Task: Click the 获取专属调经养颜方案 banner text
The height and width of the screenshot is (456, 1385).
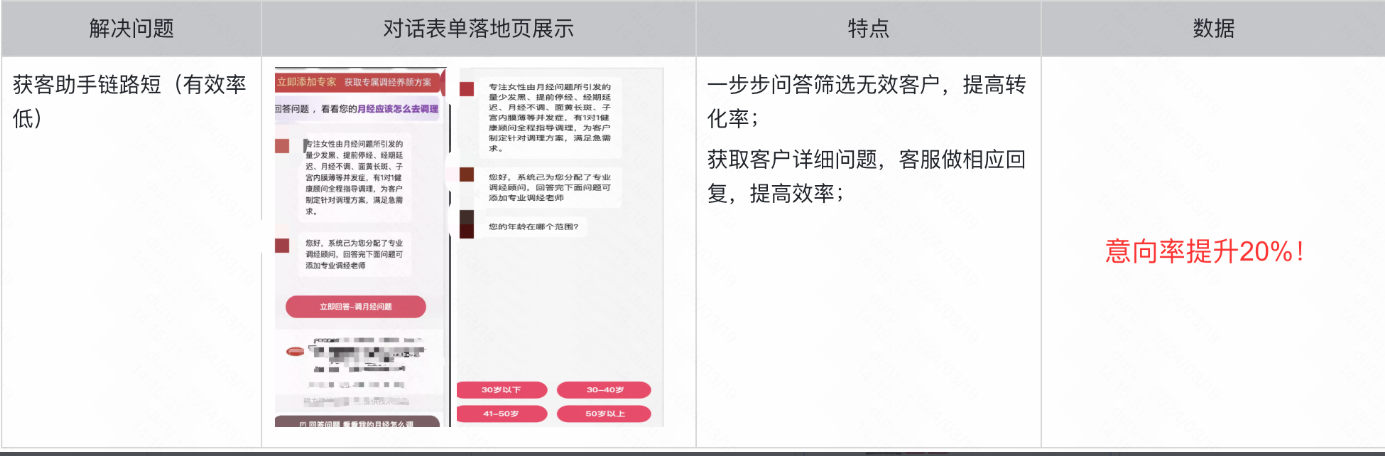Action: [388, 81]
